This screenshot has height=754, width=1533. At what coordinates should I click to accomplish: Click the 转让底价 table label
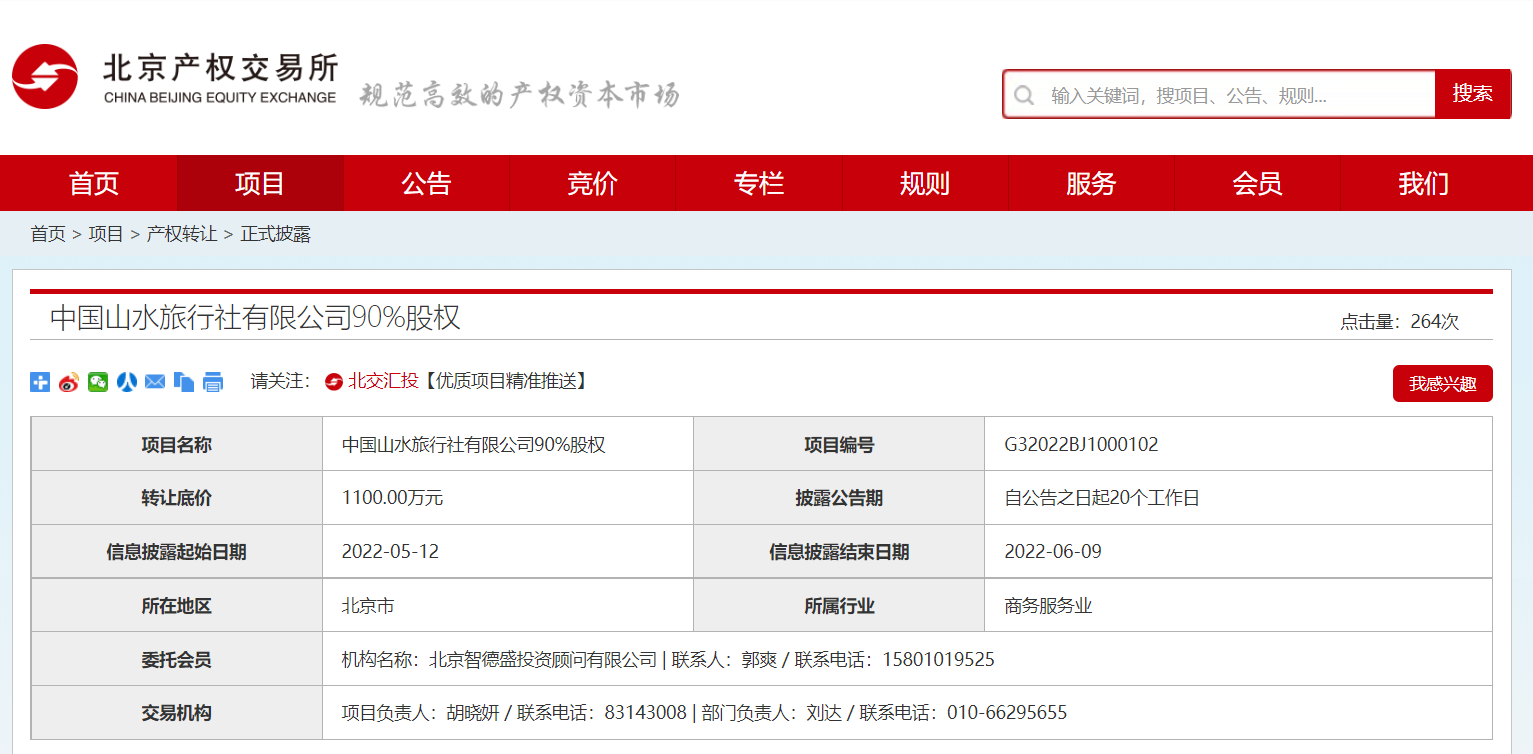tap(176, 498)
